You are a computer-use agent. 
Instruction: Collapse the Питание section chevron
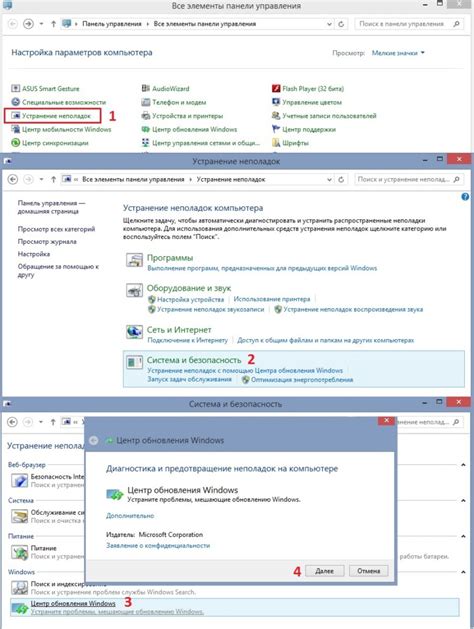(x=463, y=536)
